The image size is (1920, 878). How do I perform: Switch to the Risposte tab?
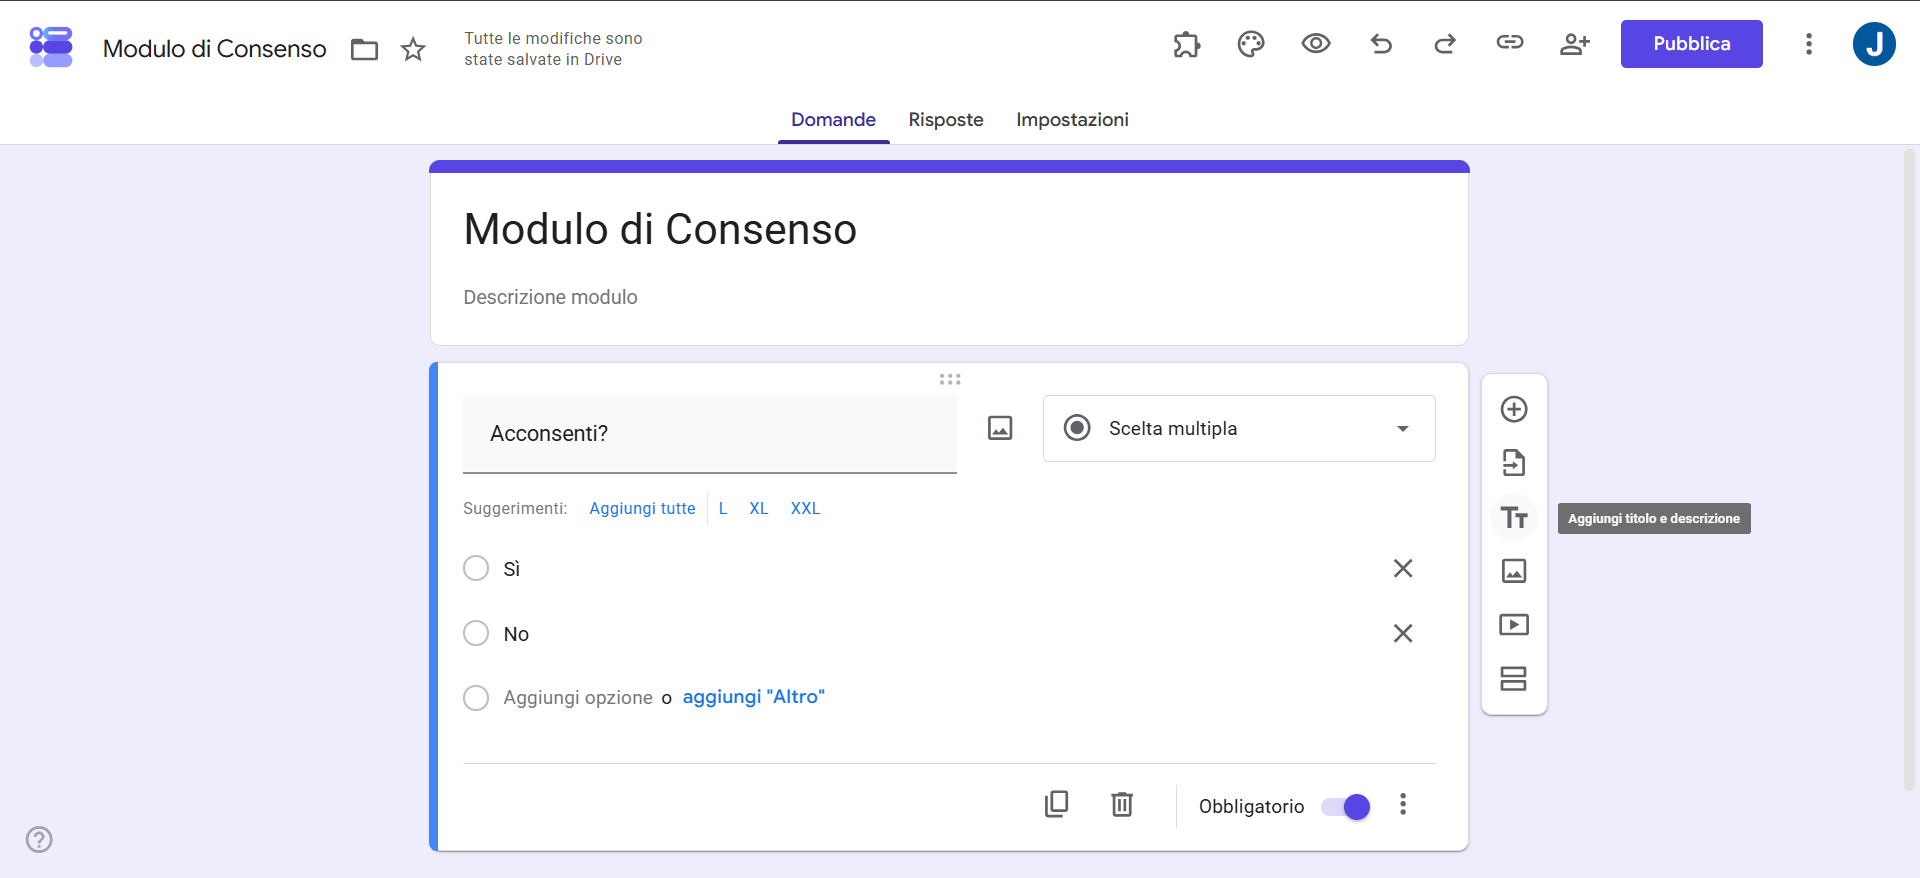[946, 120]
